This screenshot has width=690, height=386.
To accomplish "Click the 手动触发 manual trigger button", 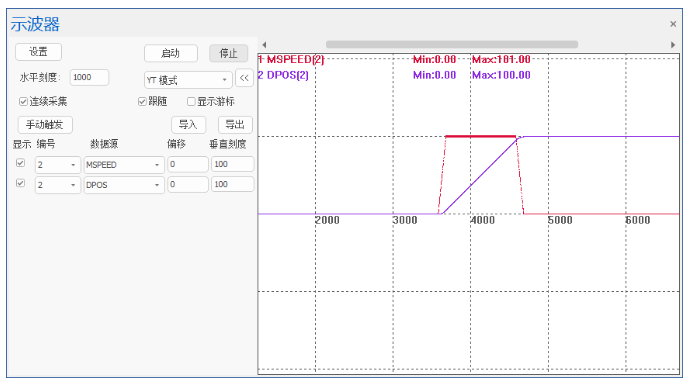I will click(x=45, y=125).
